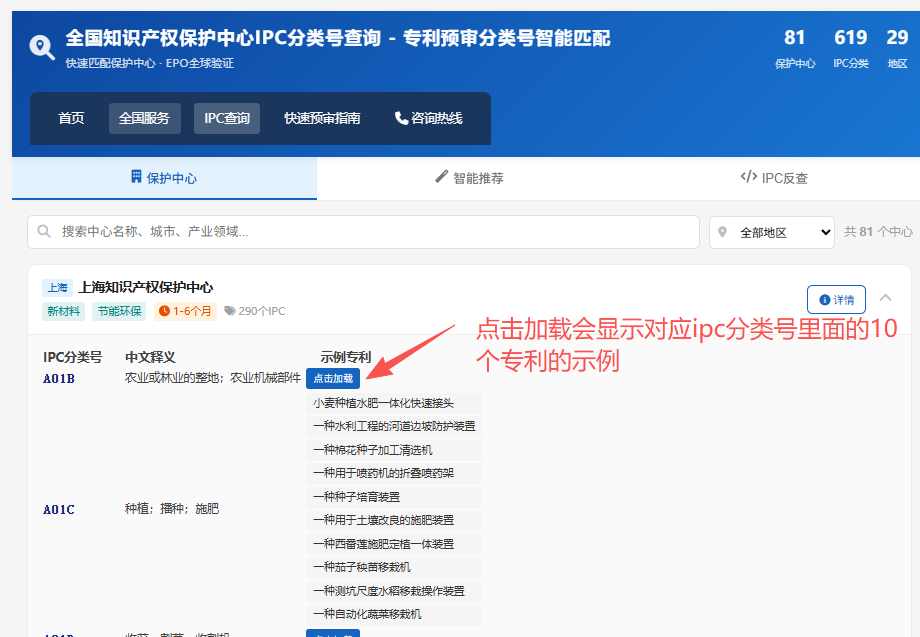Click the A01C classification code link
This screenshot has height=637, width=920.
(59, 509)
